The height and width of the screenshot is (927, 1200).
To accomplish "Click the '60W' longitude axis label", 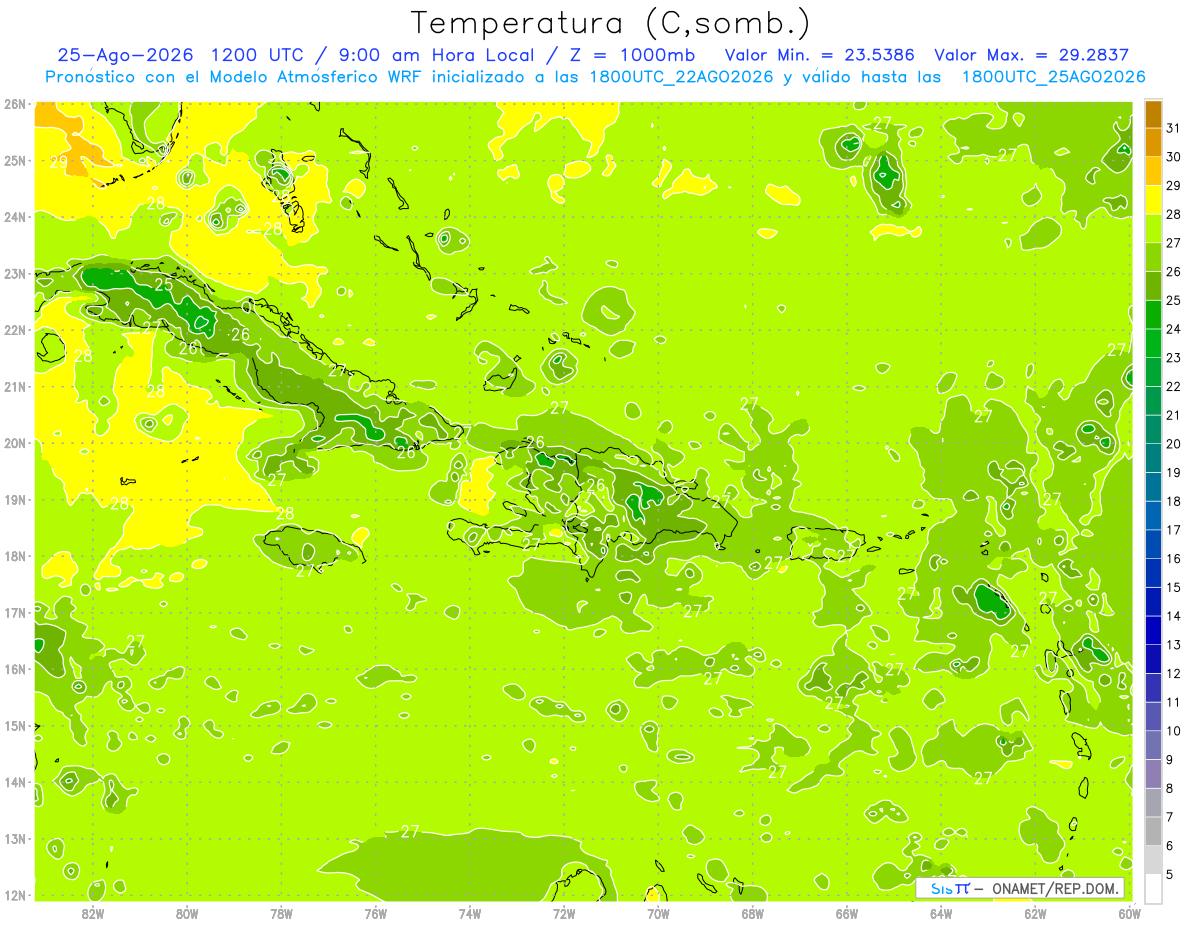I will (x=1129, y=912).
